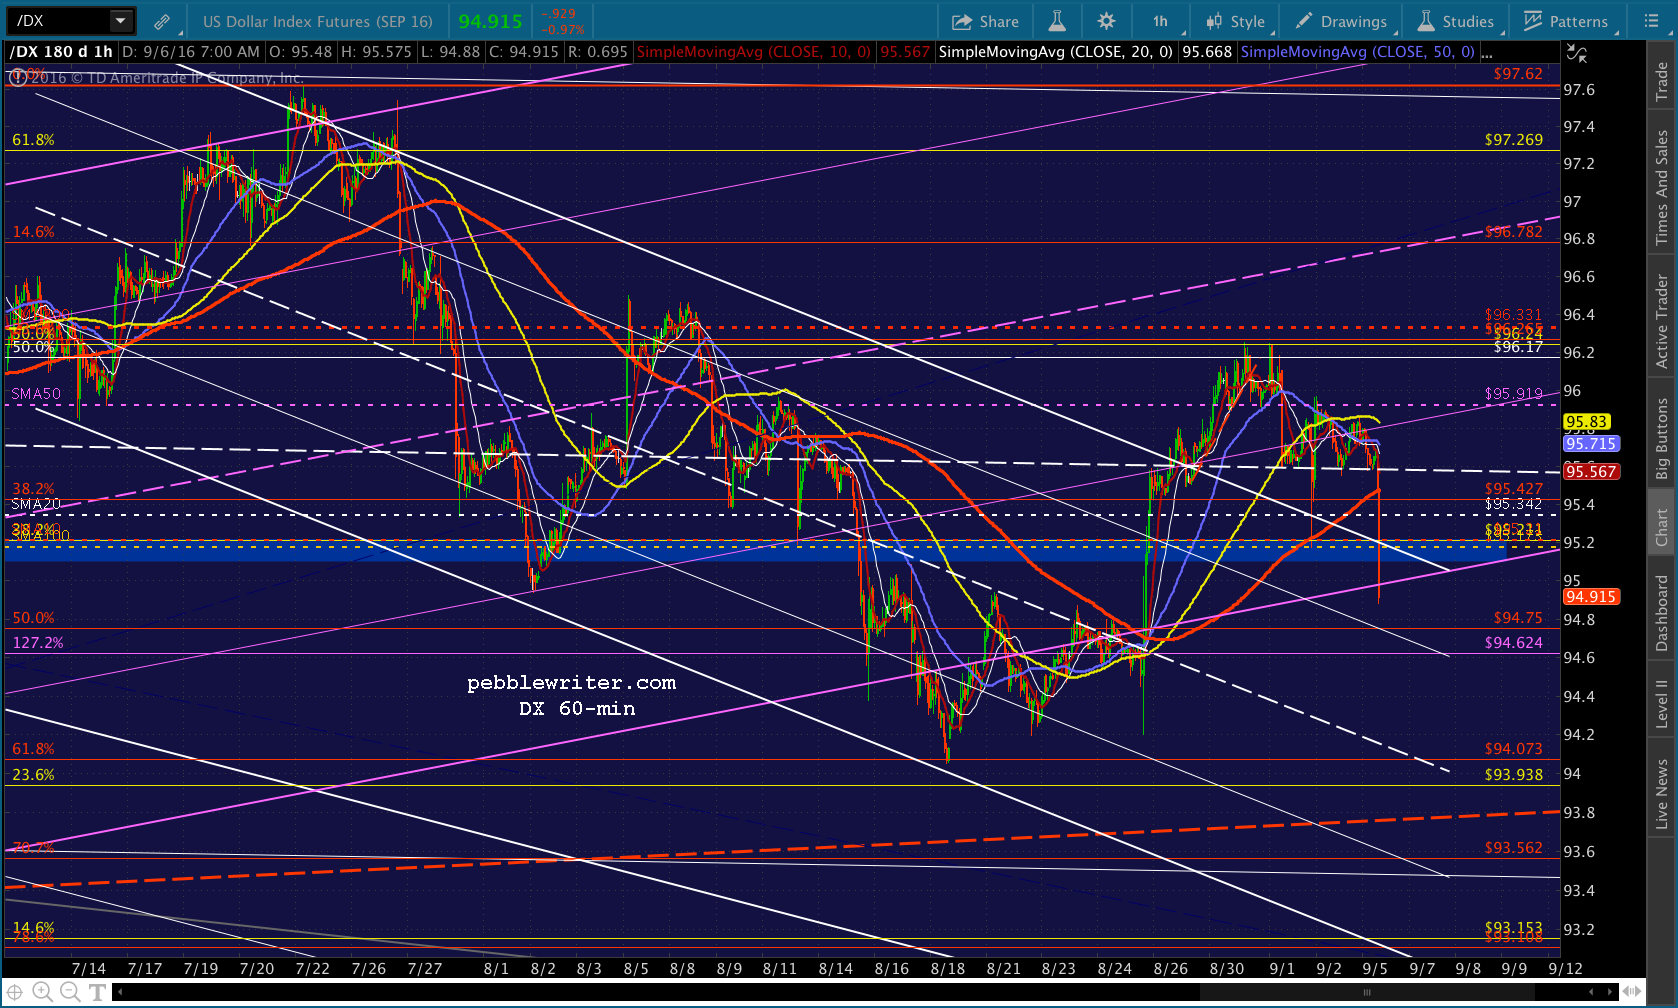Click the list menu icon at top right
Viewport: 1678px width, 1008px height.
1651,21
